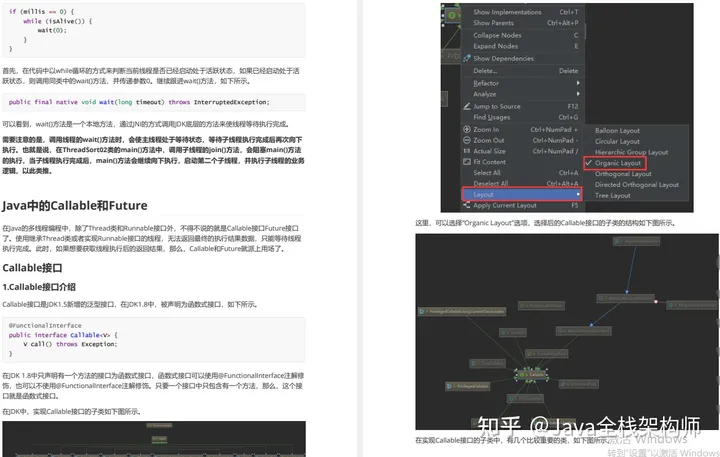Expand the Refactor submenu arrow
The width and height of the screenshot is (720, 457).
(x=578, y=83)
